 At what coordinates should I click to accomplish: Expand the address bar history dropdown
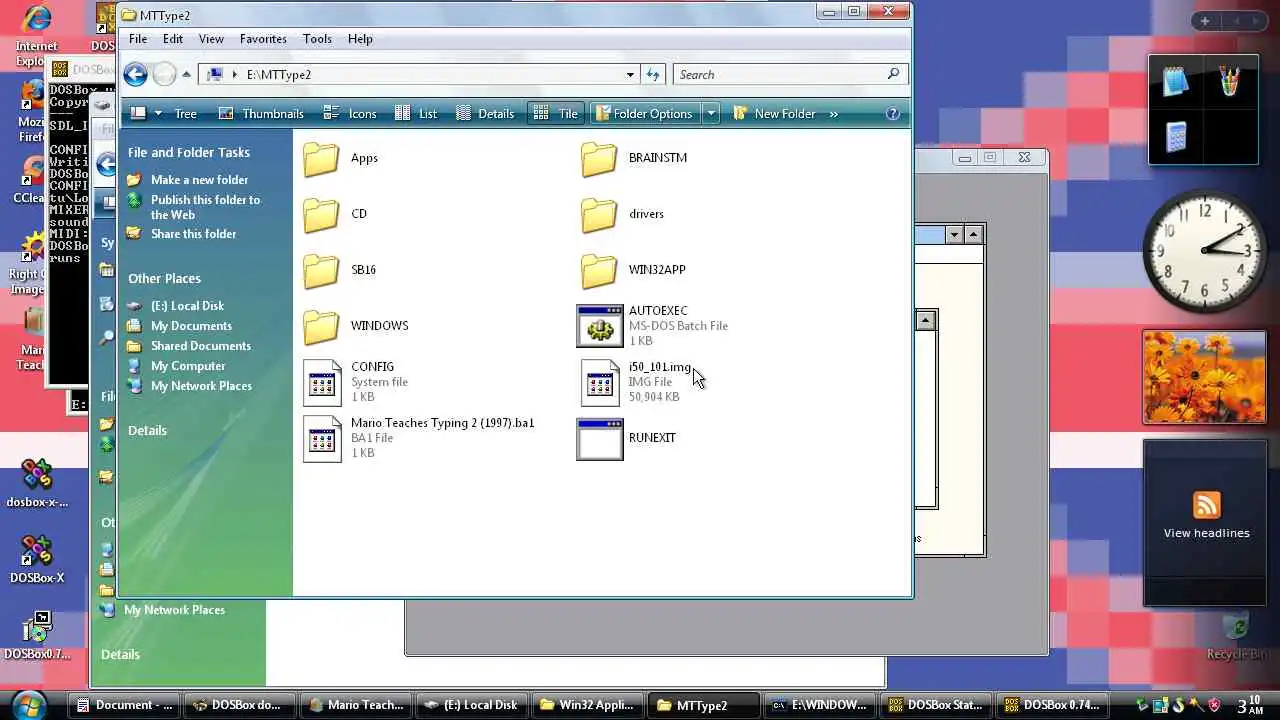pyautogui.click(x=630, y=75)
